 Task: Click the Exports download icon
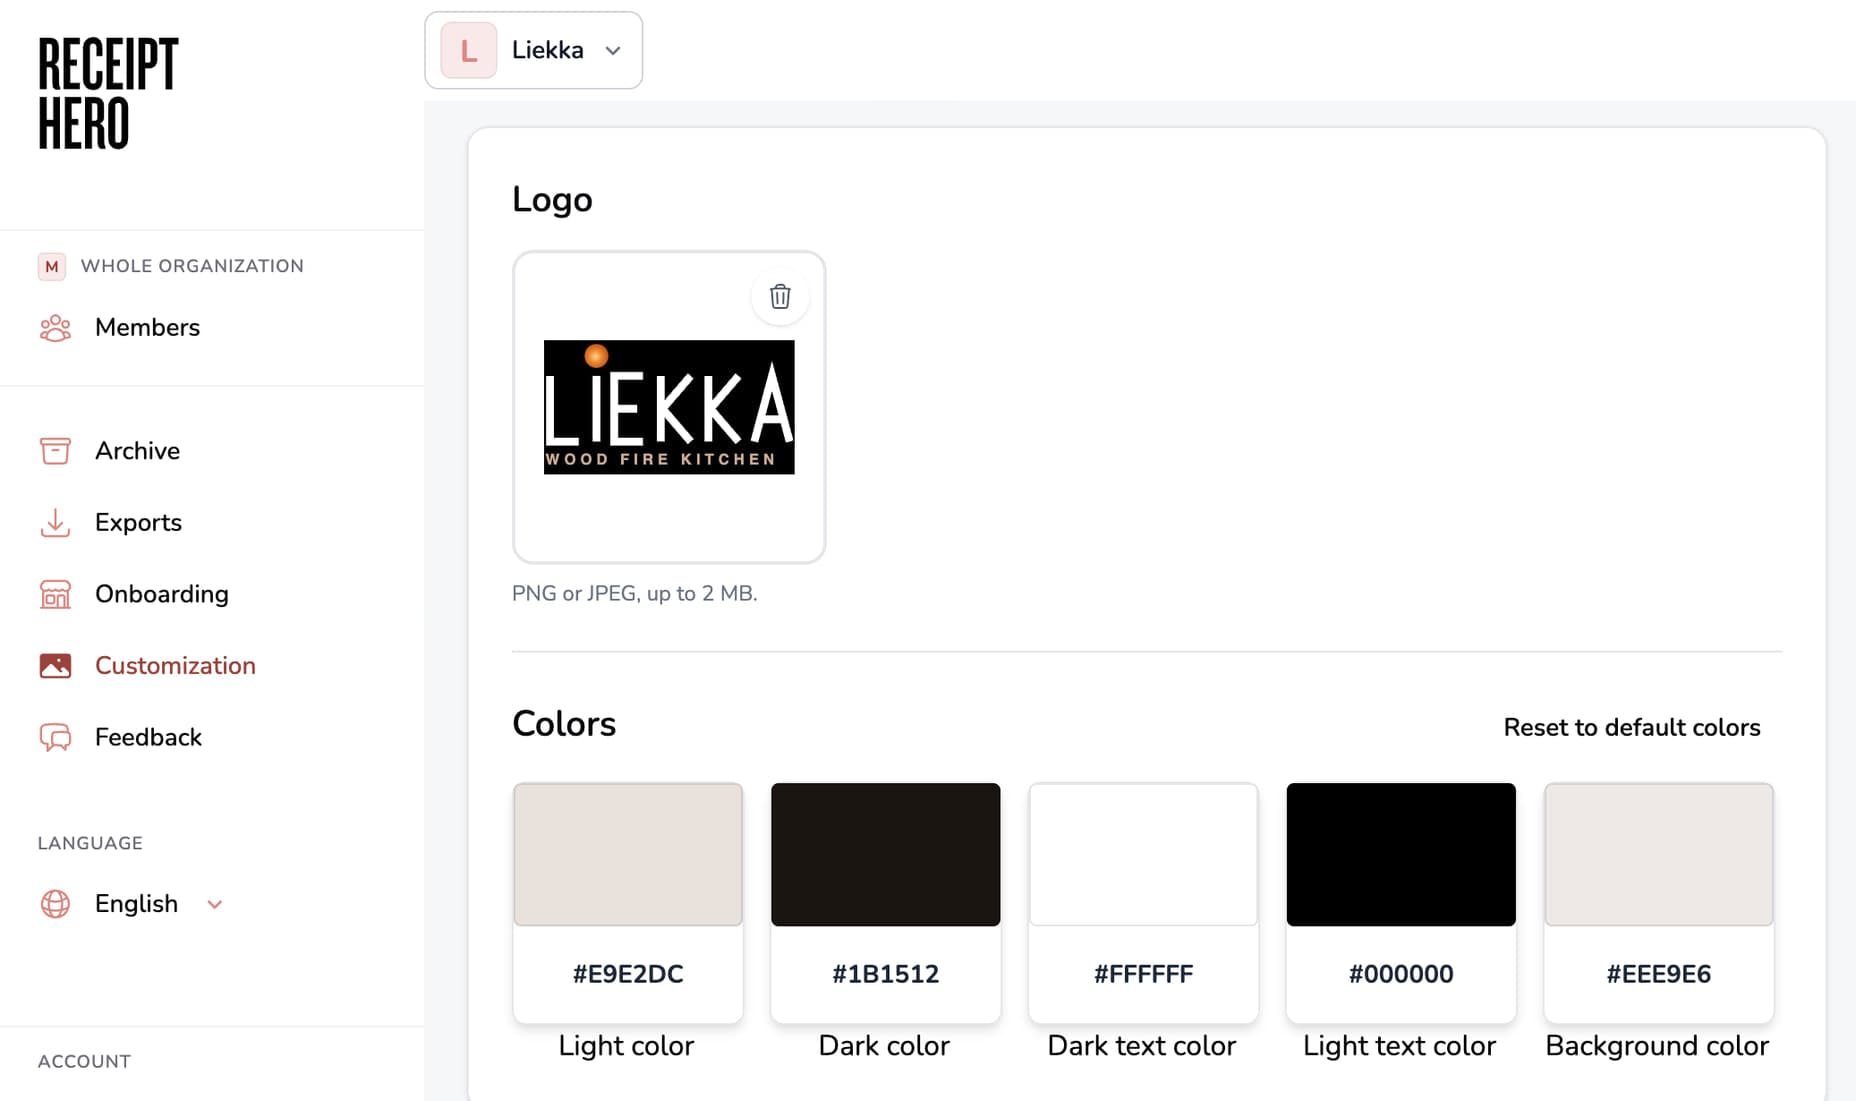[x=55, y=523]
